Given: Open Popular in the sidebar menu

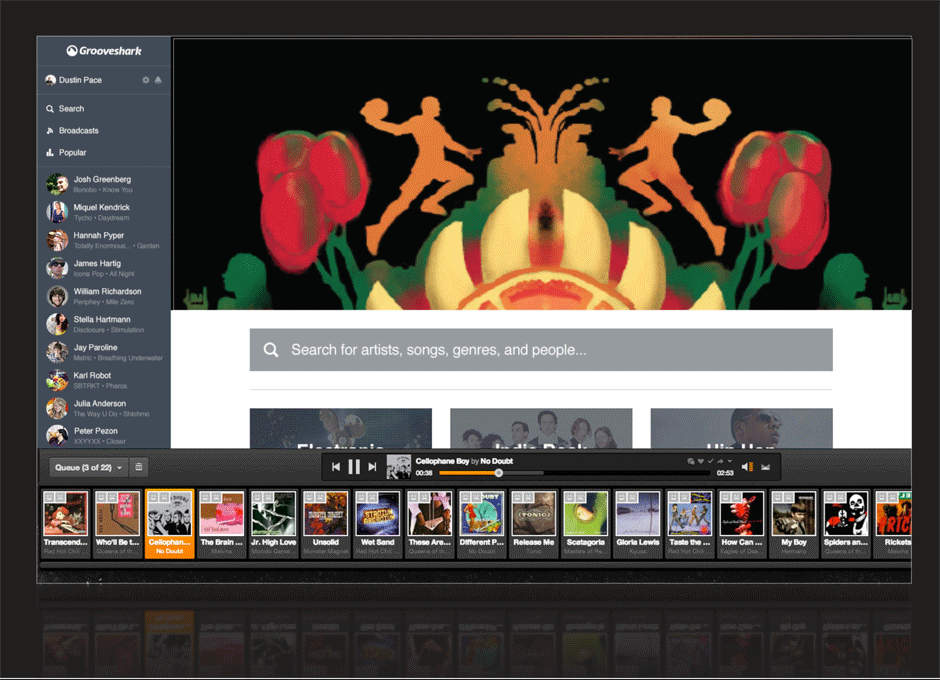Looking at the screenshot, I should [x=72, y=153].
